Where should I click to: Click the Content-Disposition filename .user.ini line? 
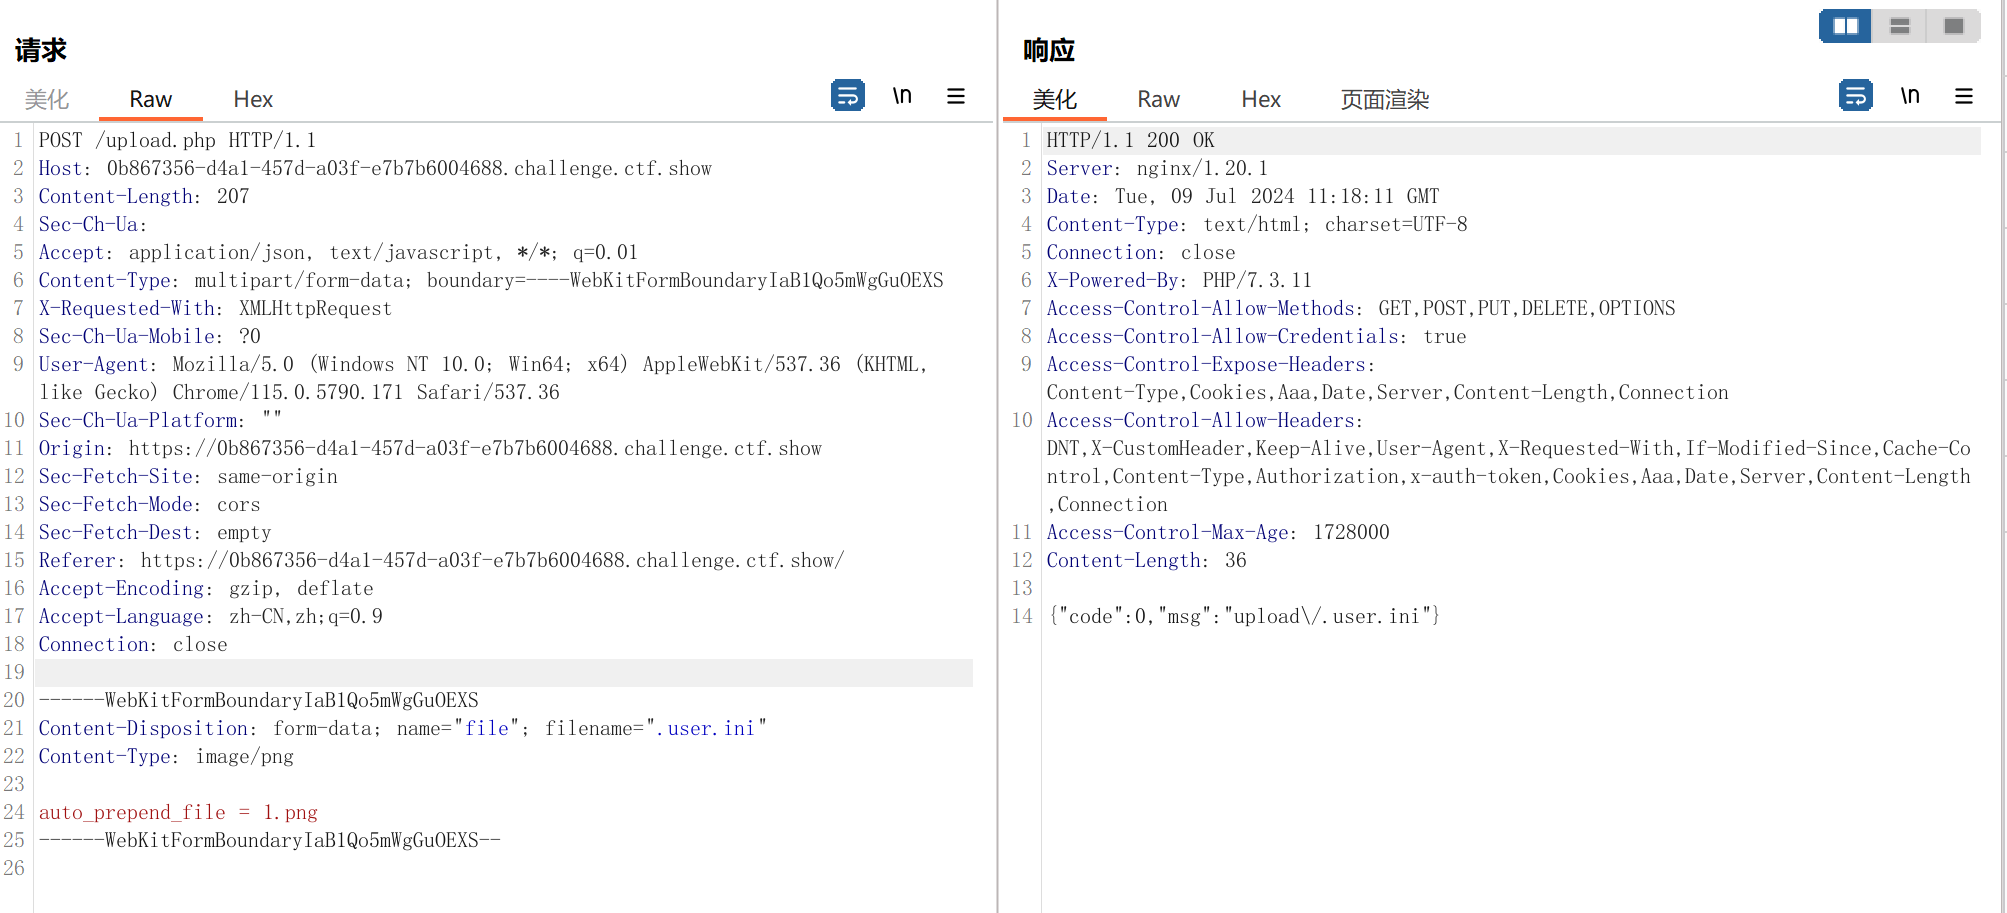pyautogui.click(x=403, y=728)
